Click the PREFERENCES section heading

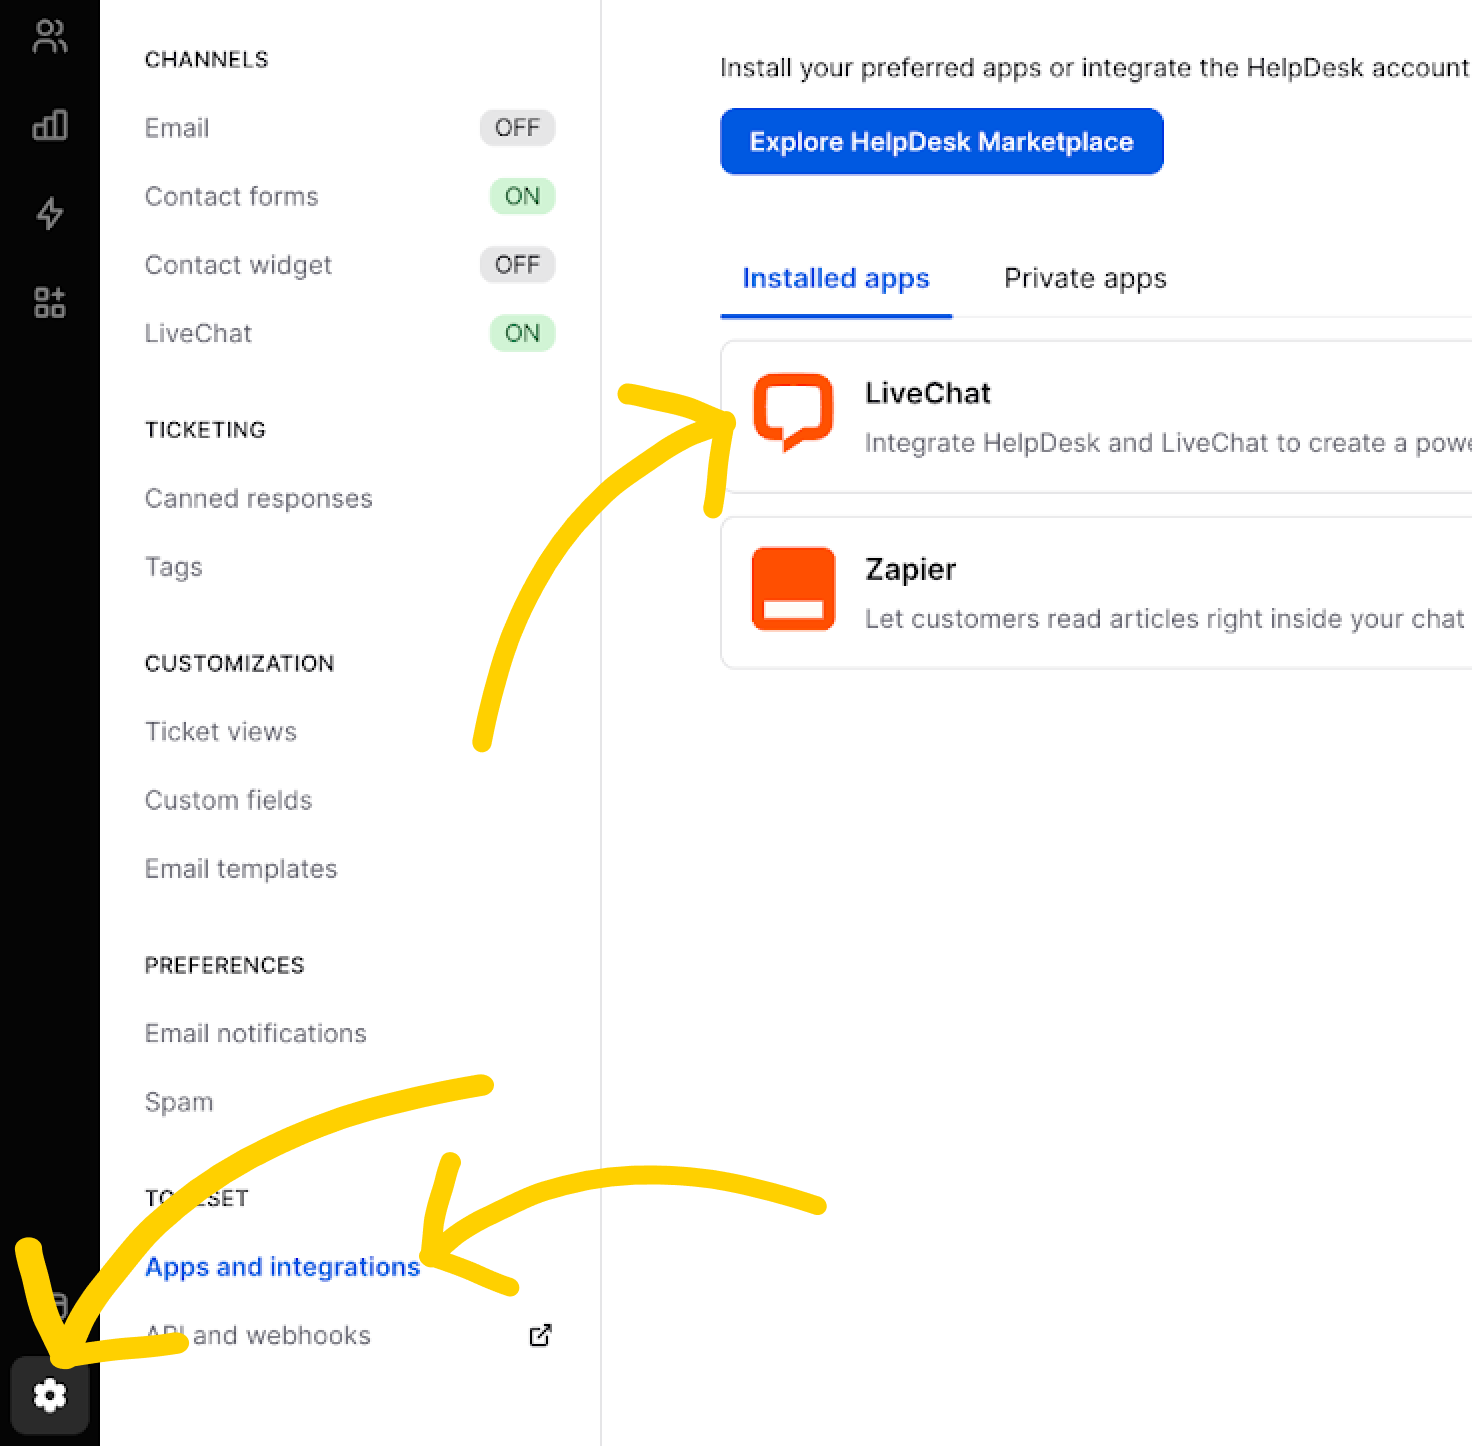coord(225,965)
